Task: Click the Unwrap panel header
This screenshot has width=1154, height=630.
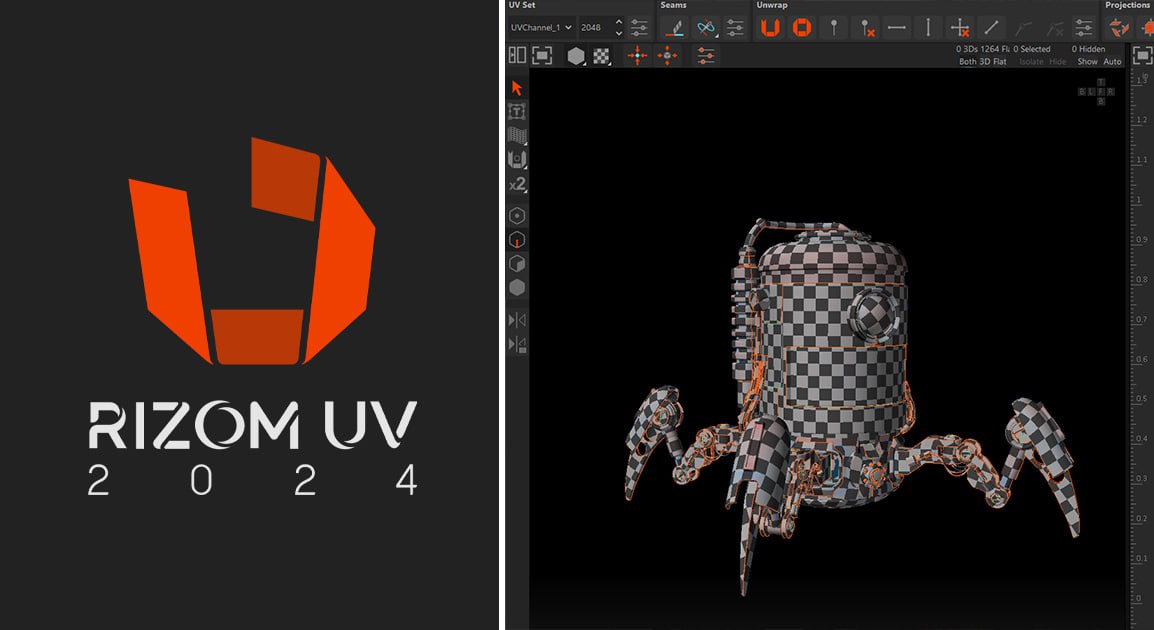Action: [x=772, y=5]
